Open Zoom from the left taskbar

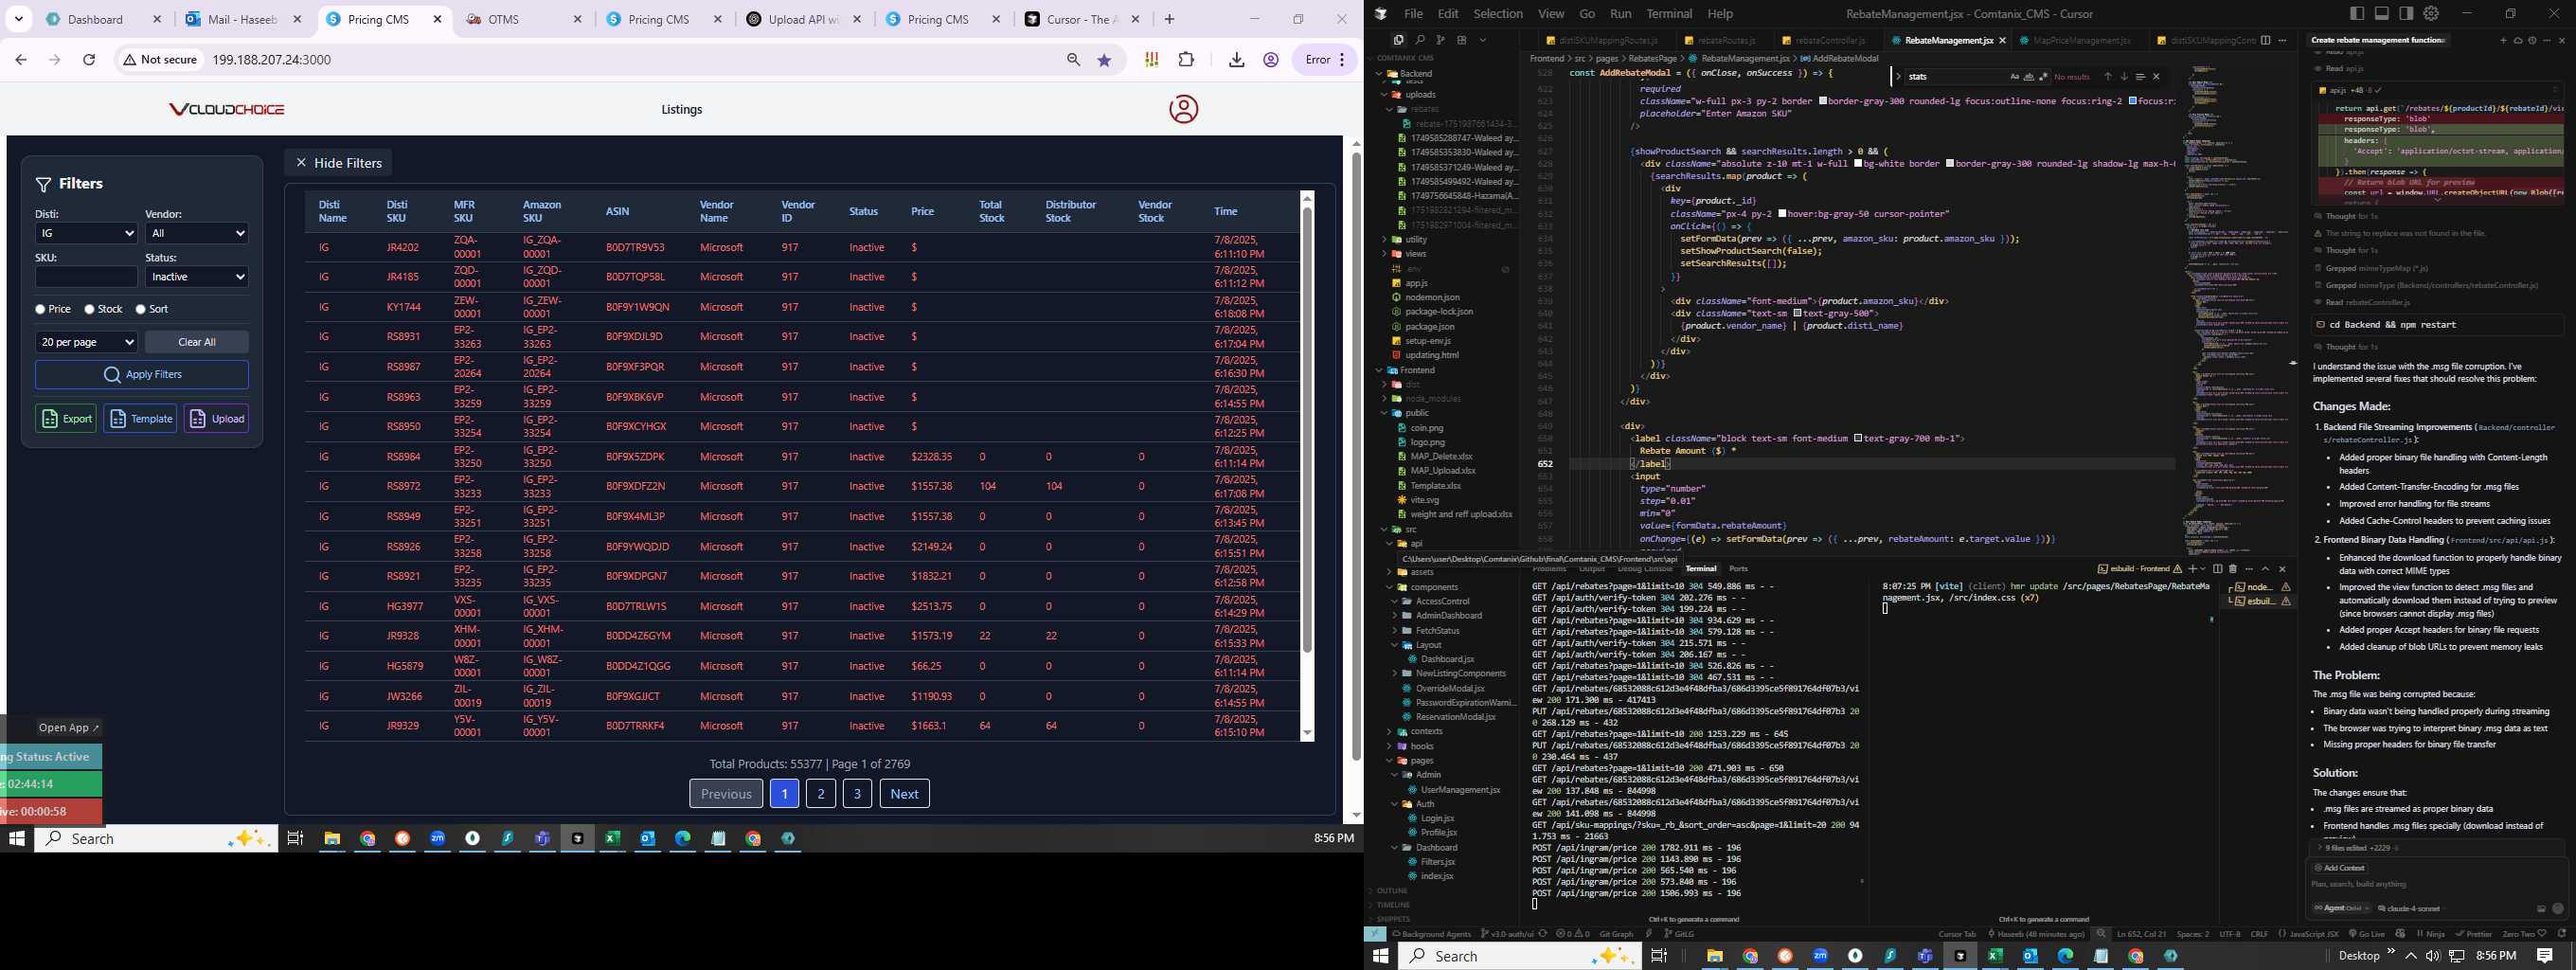(x=437, y=838)
